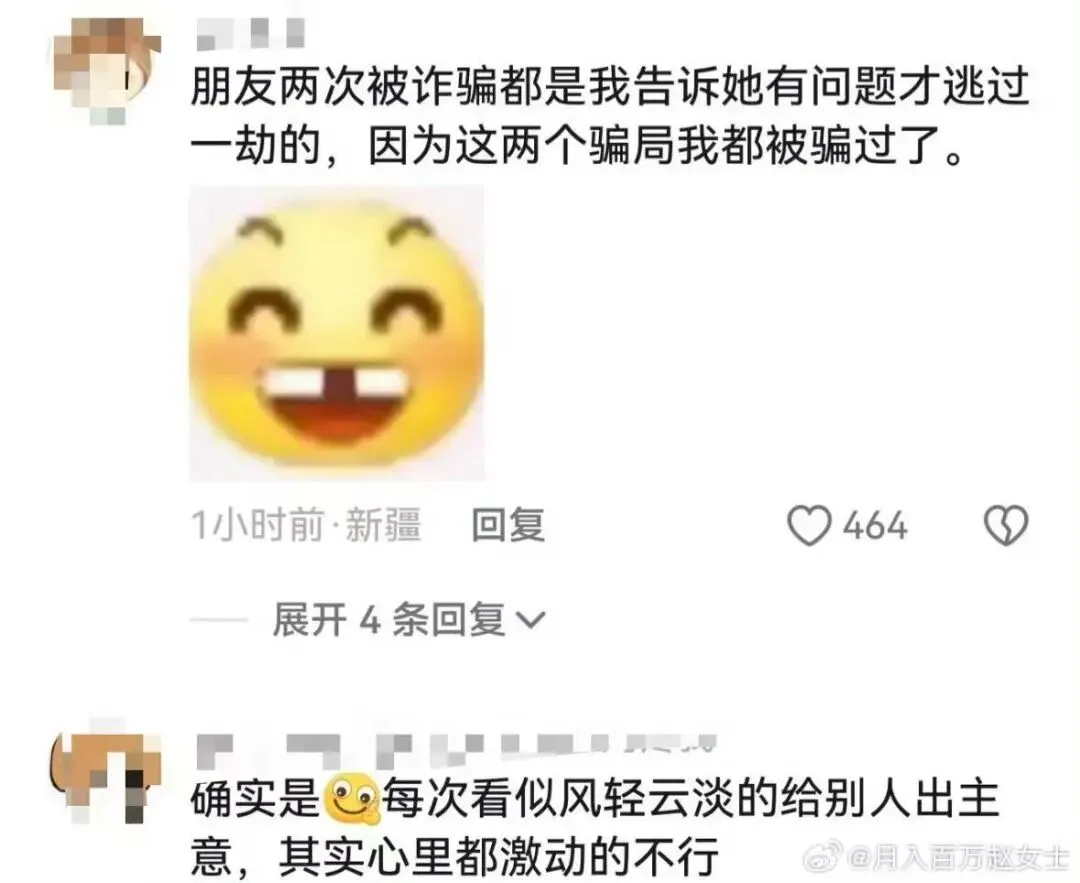Select the comment starting 朋友两次被诈骗

(610, 118)
